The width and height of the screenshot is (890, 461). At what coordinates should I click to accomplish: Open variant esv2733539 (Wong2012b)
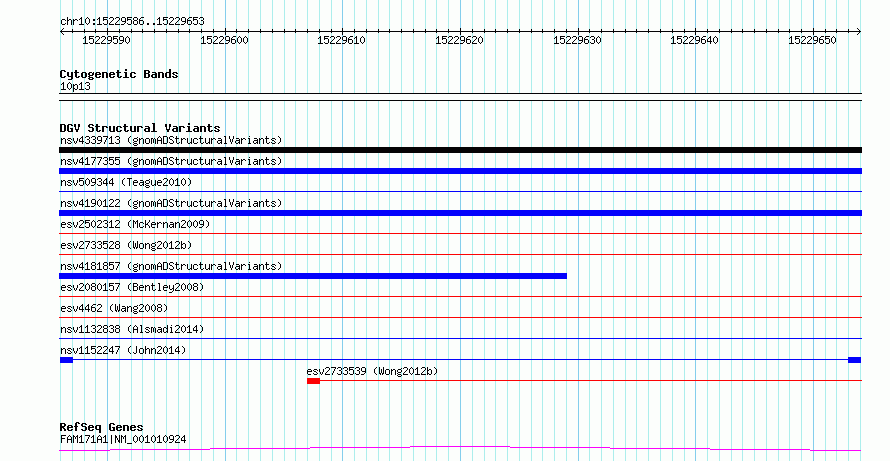372,371
